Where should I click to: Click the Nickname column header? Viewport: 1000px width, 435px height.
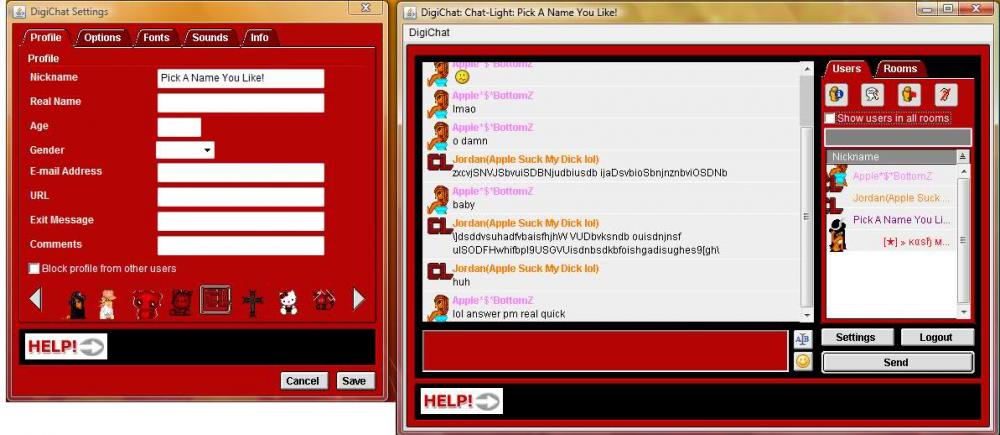892,156
